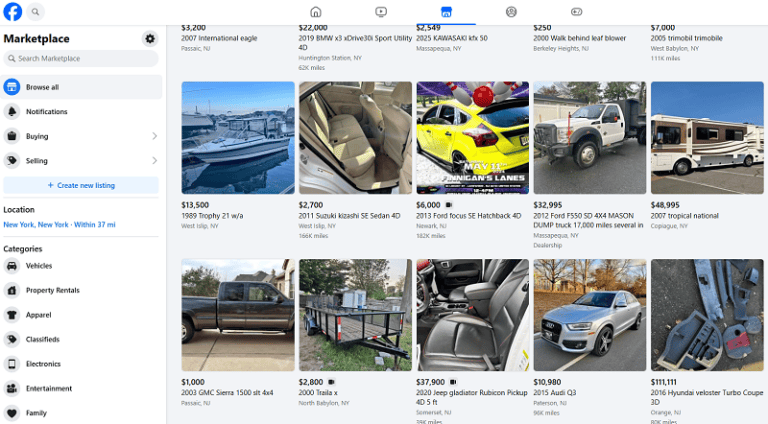The height and width of the screenshot is (424, 768).
Task: Click the Facebook logo
Action: (13, 12)
